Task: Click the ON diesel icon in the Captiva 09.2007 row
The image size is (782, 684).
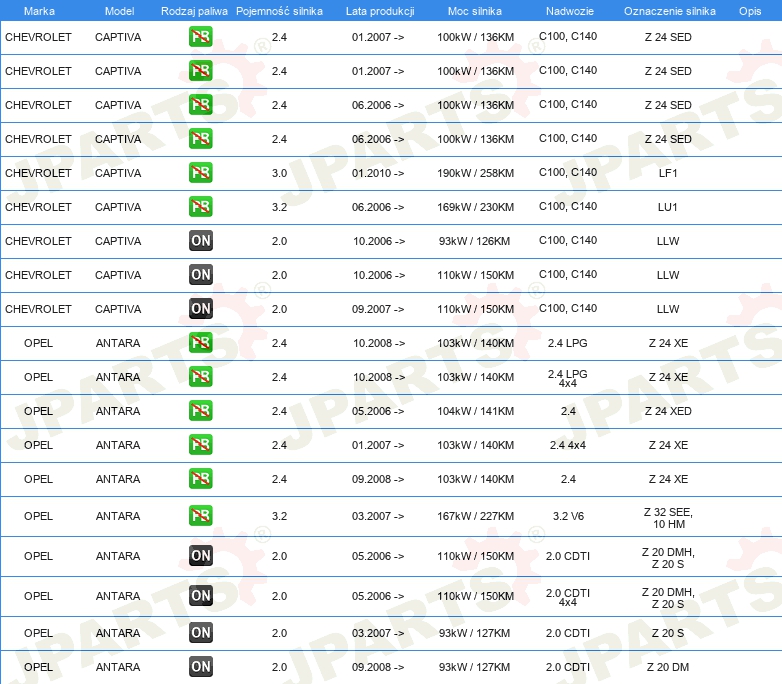Action: (200, 309)
